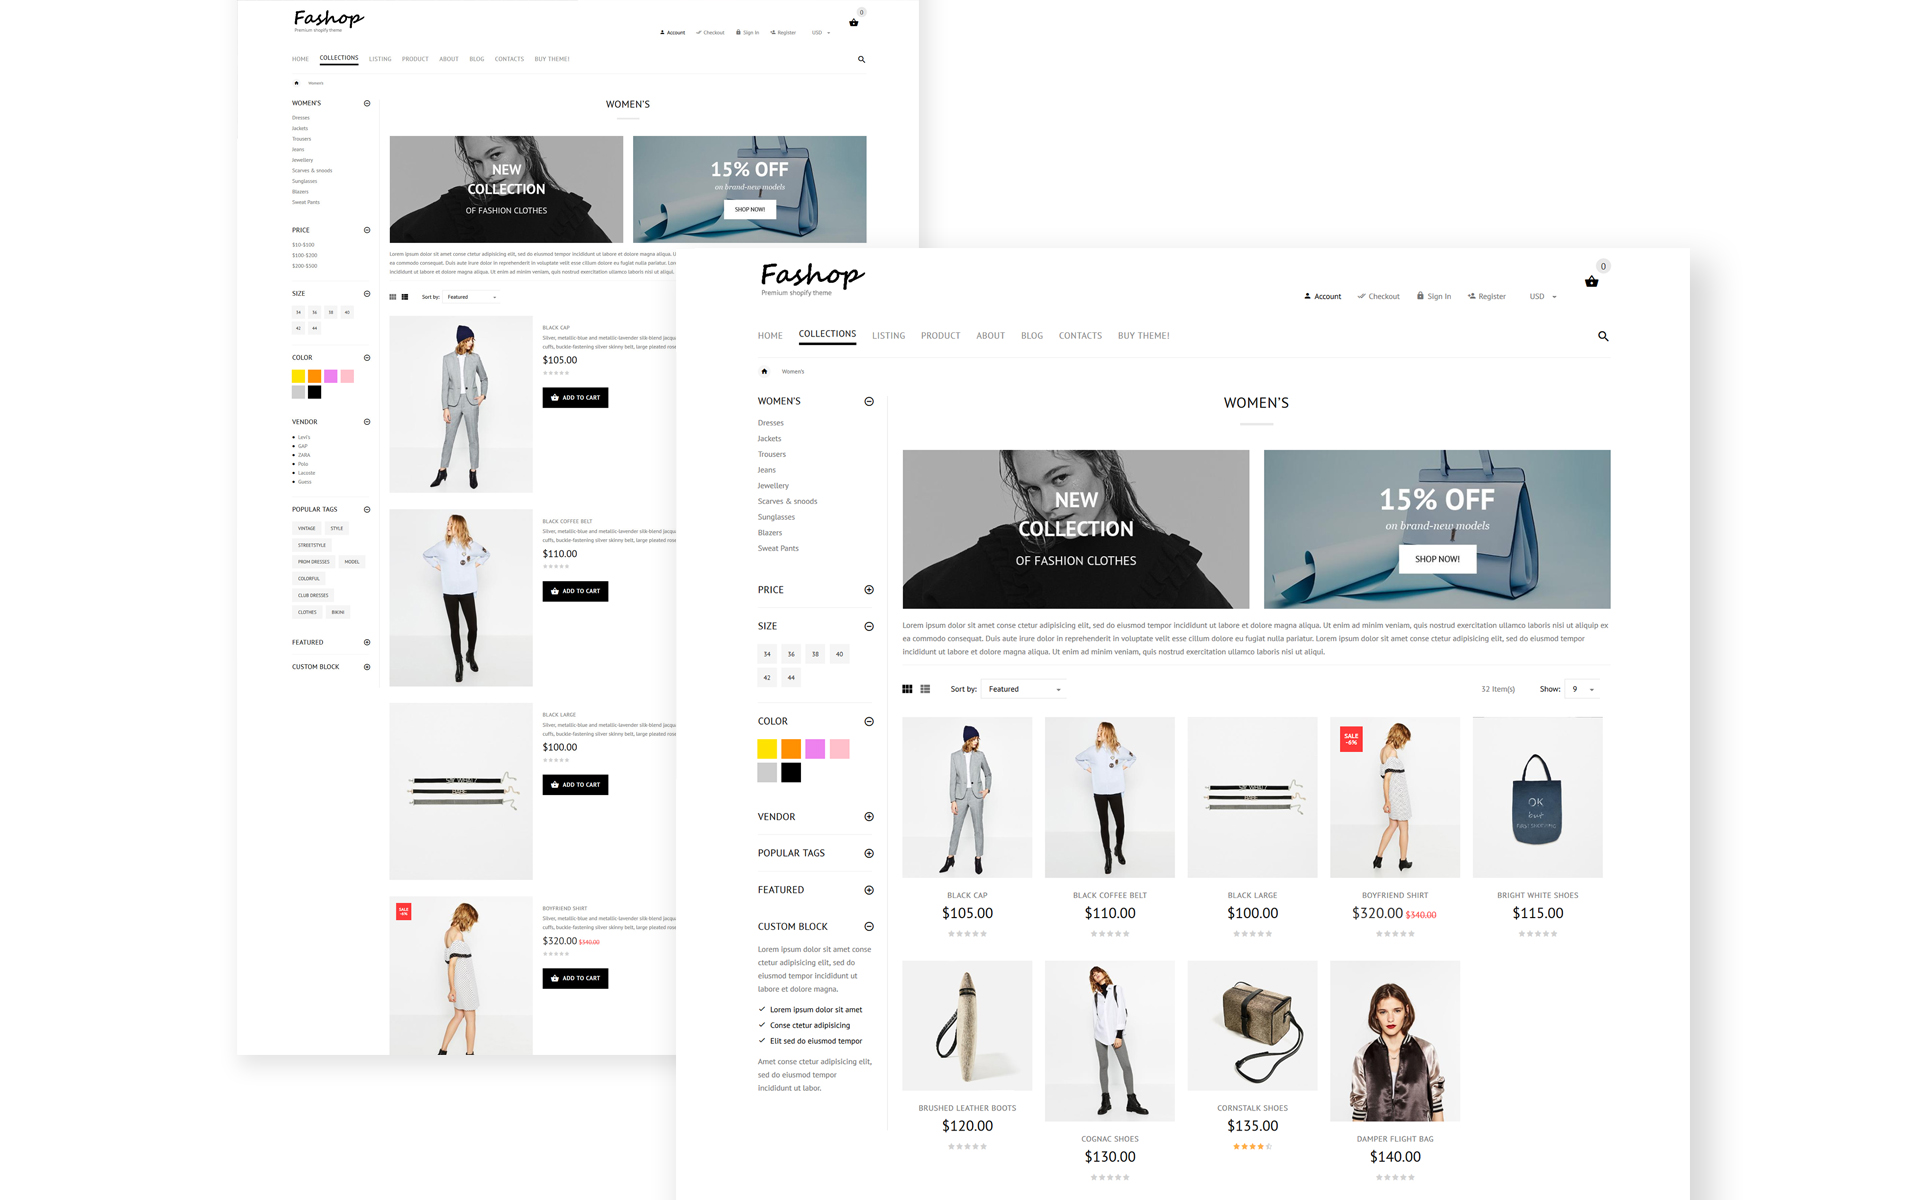Open Sweat Pants category in front window
The image size is (1930, 1200).
[778, 548]
